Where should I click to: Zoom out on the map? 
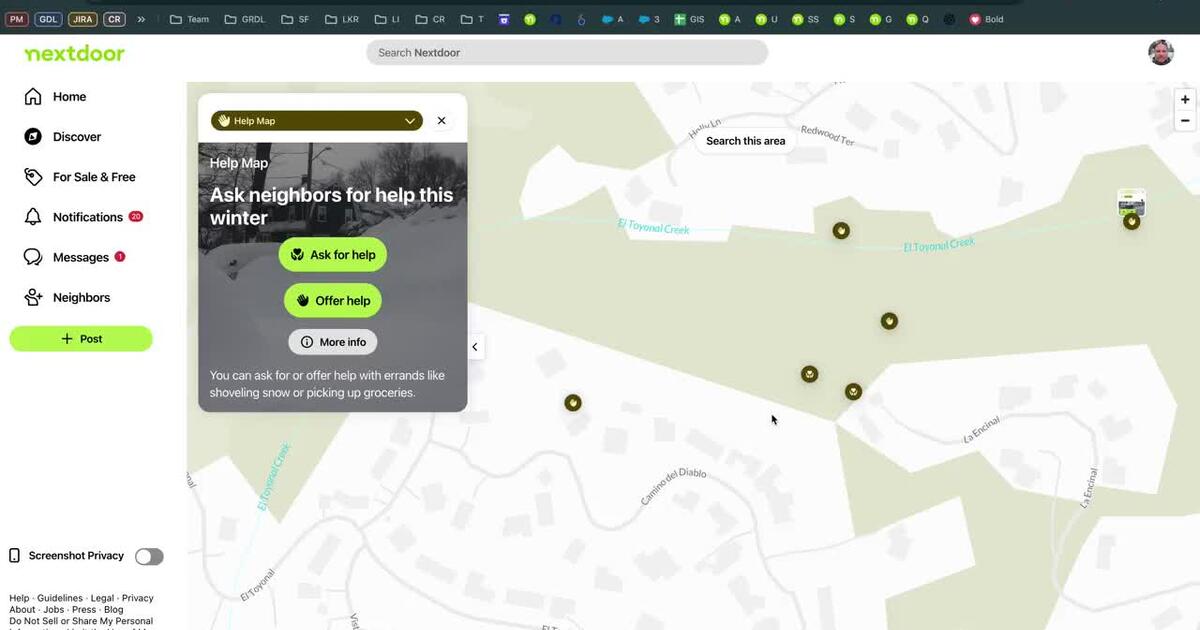[1185, 121]
